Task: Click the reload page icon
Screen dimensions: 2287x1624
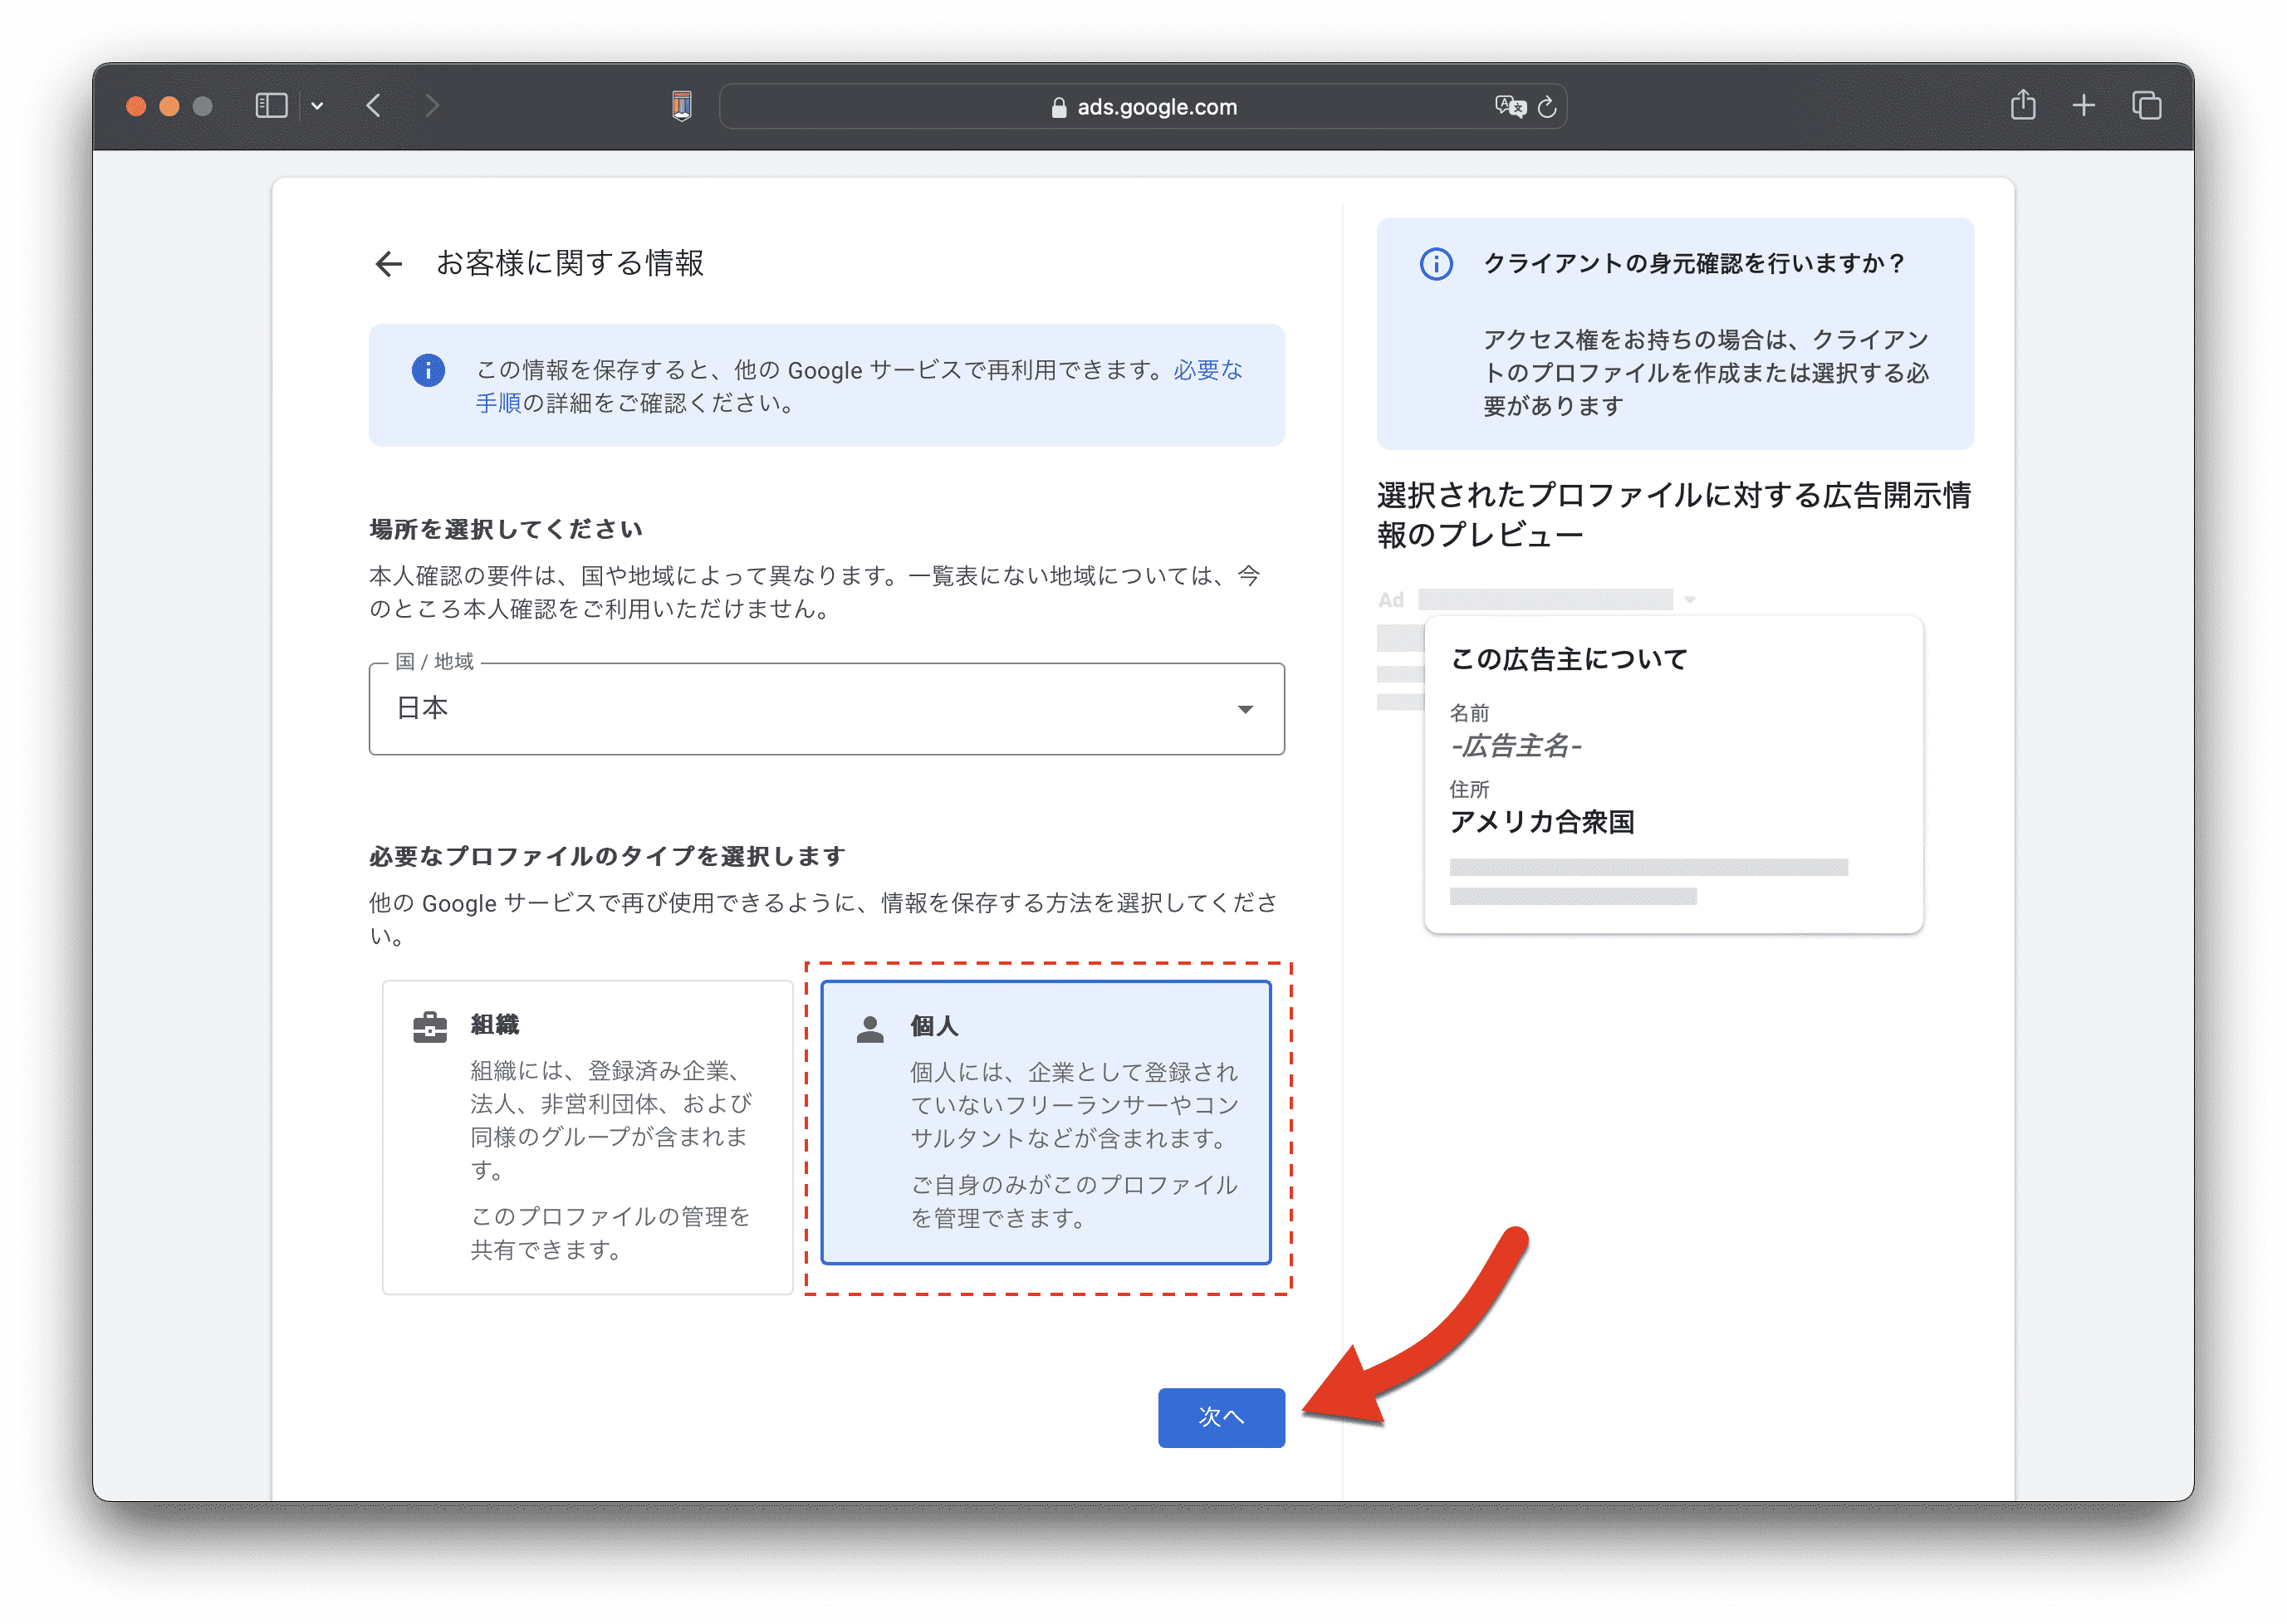Action: [x=1547, y=107]
